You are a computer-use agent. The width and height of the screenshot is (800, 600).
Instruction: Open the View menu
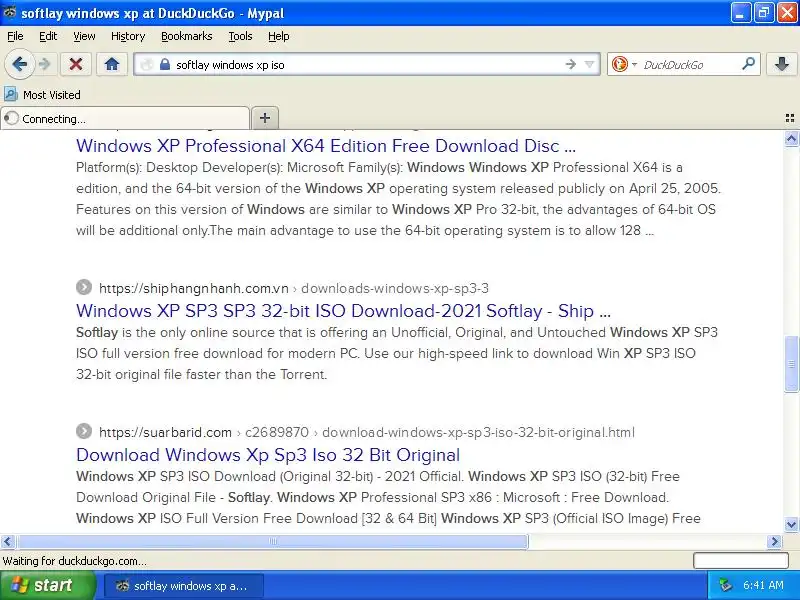84,36
